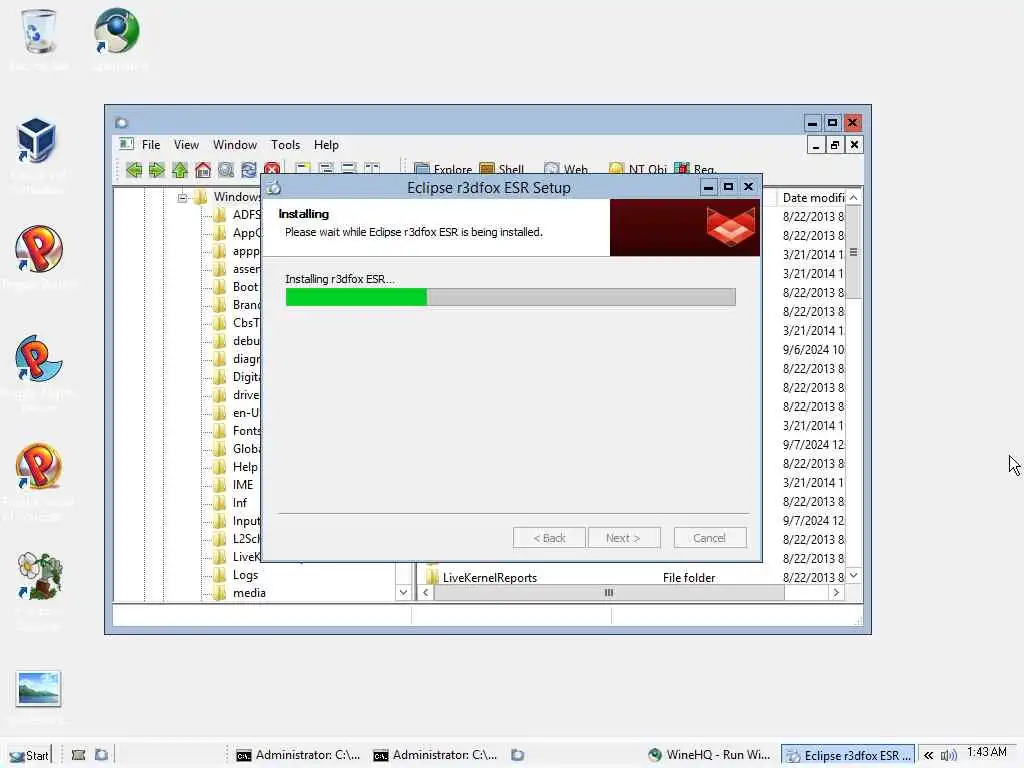Click Cancel in the Eclipse r3dfox setup
This screenshot has height=768, width=1024.
coord(710,538)
